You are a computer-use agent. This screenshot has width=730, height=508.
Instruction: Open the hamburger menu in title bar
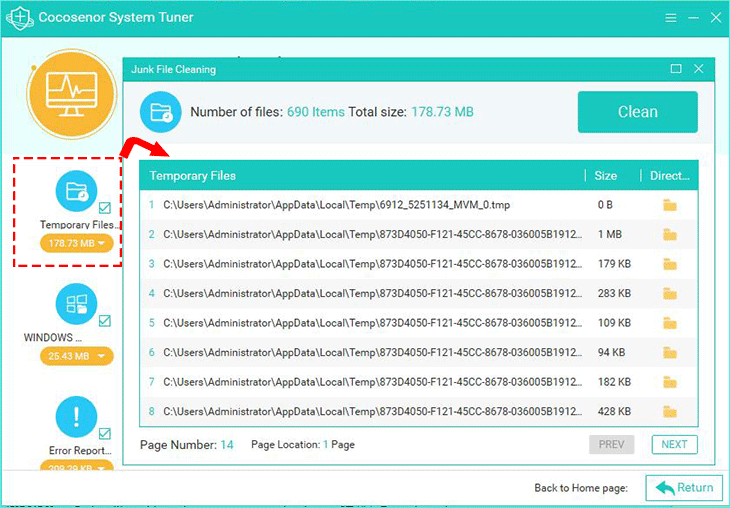click(670, 18)
